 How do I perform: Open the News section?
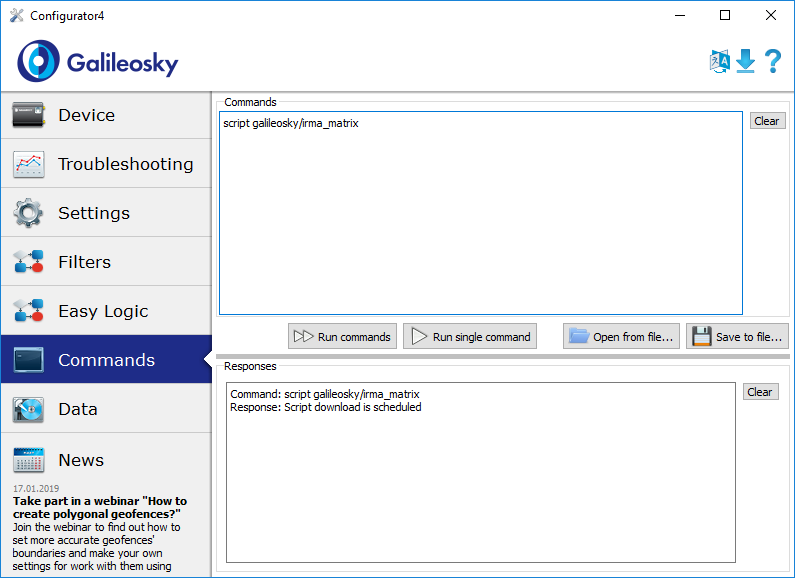[x=80, y=460]
